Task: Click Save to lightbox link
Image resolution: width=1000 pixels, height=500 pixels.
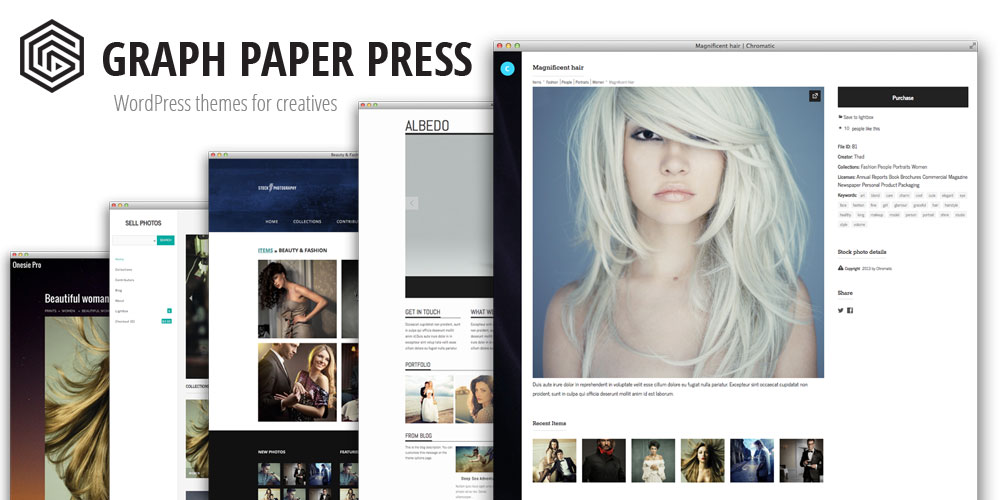Action: [858, 117]
